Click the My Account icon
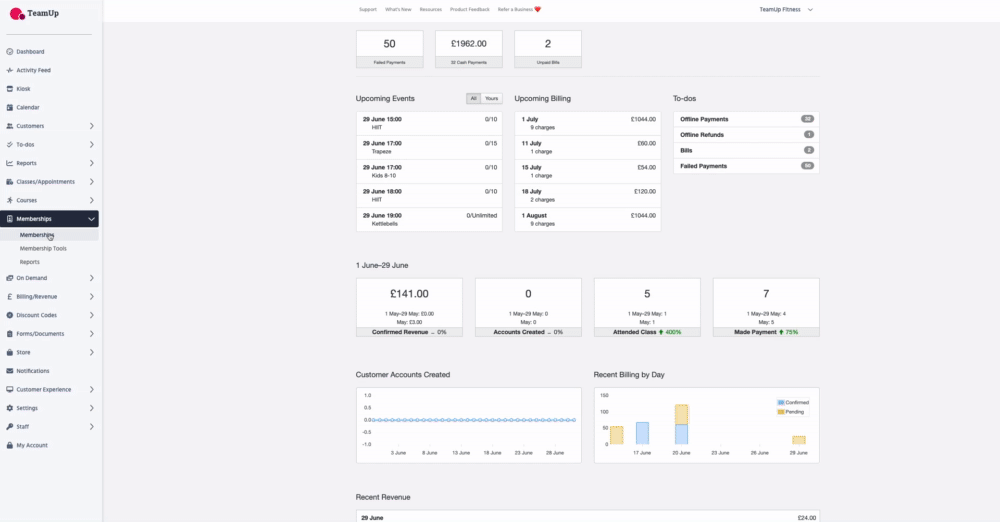1000x522 pixels. click(x=10, y=445)
